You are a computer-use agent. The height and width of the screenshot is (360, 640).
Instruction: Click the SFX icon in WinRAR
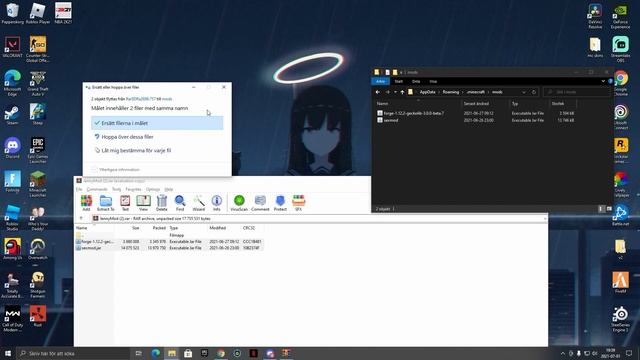coord(298,202)
